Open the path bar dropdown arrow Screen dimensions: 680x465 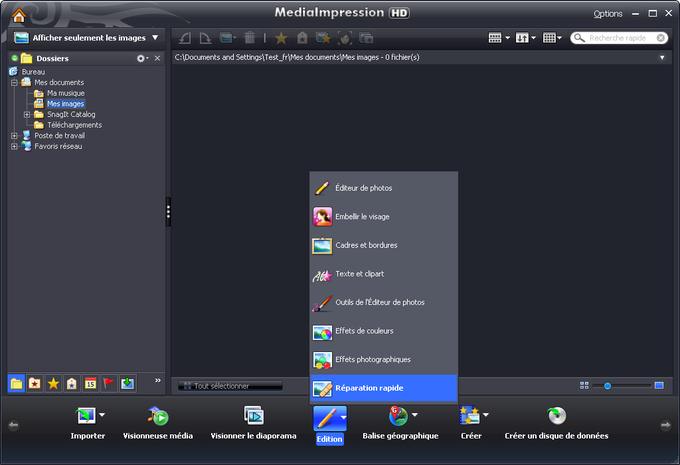(662, 58)
